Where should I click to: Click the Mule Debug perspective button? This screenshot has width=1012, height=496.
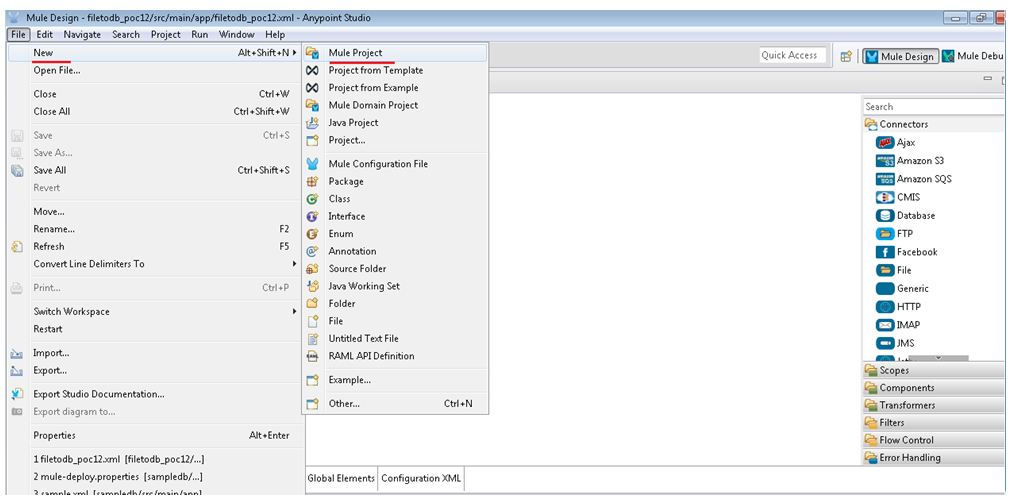(x=973, y=56)
